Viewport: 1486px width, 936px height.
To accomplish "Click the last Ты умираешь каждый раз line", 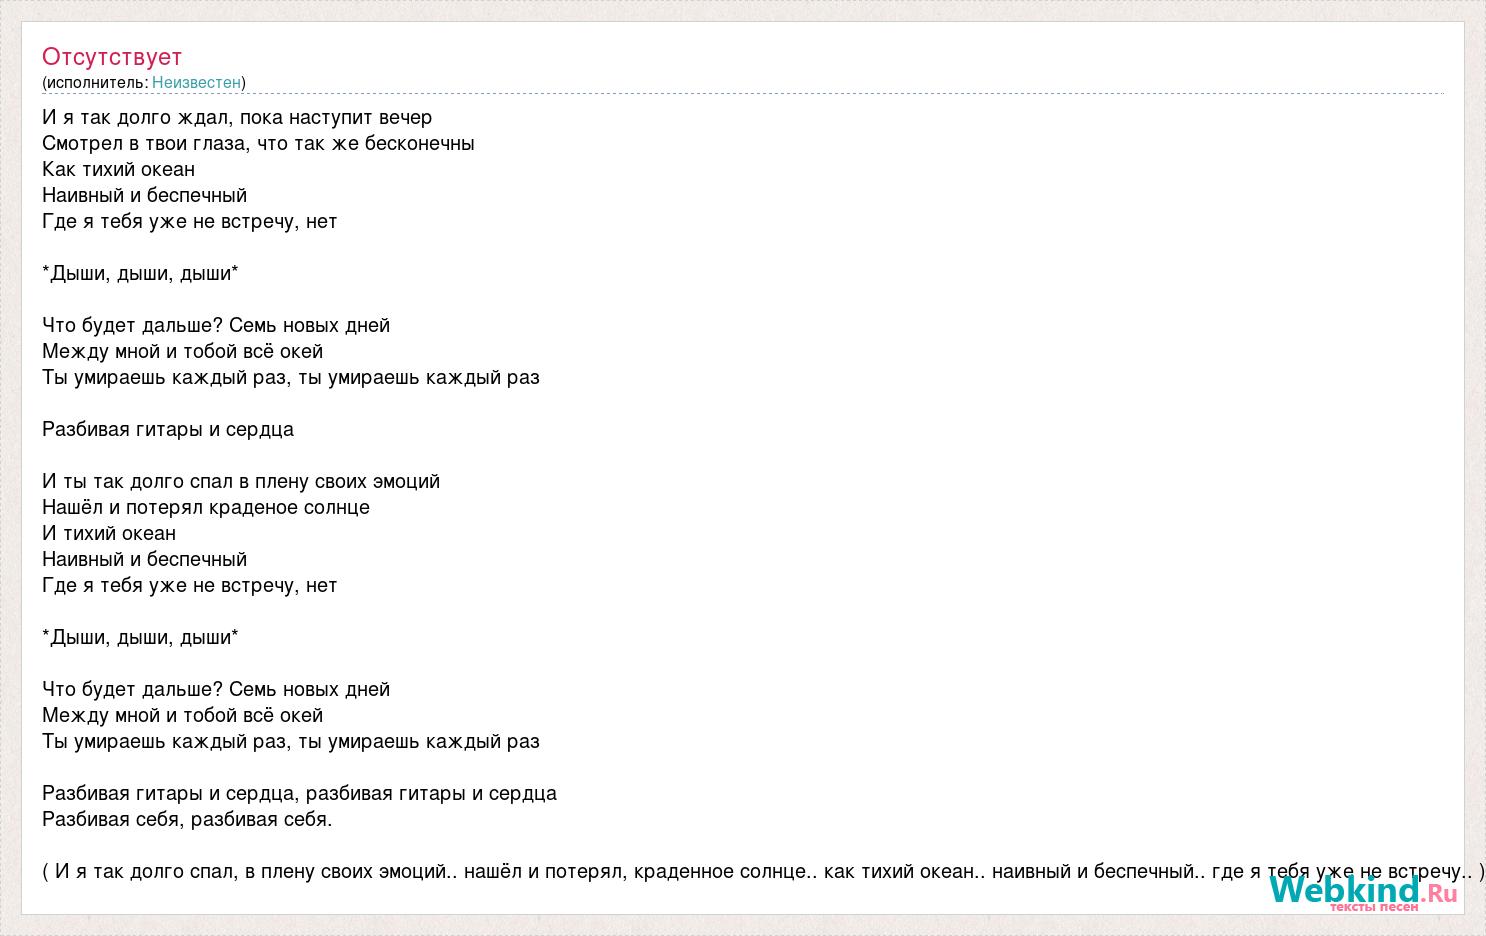I will coord(291,741).
